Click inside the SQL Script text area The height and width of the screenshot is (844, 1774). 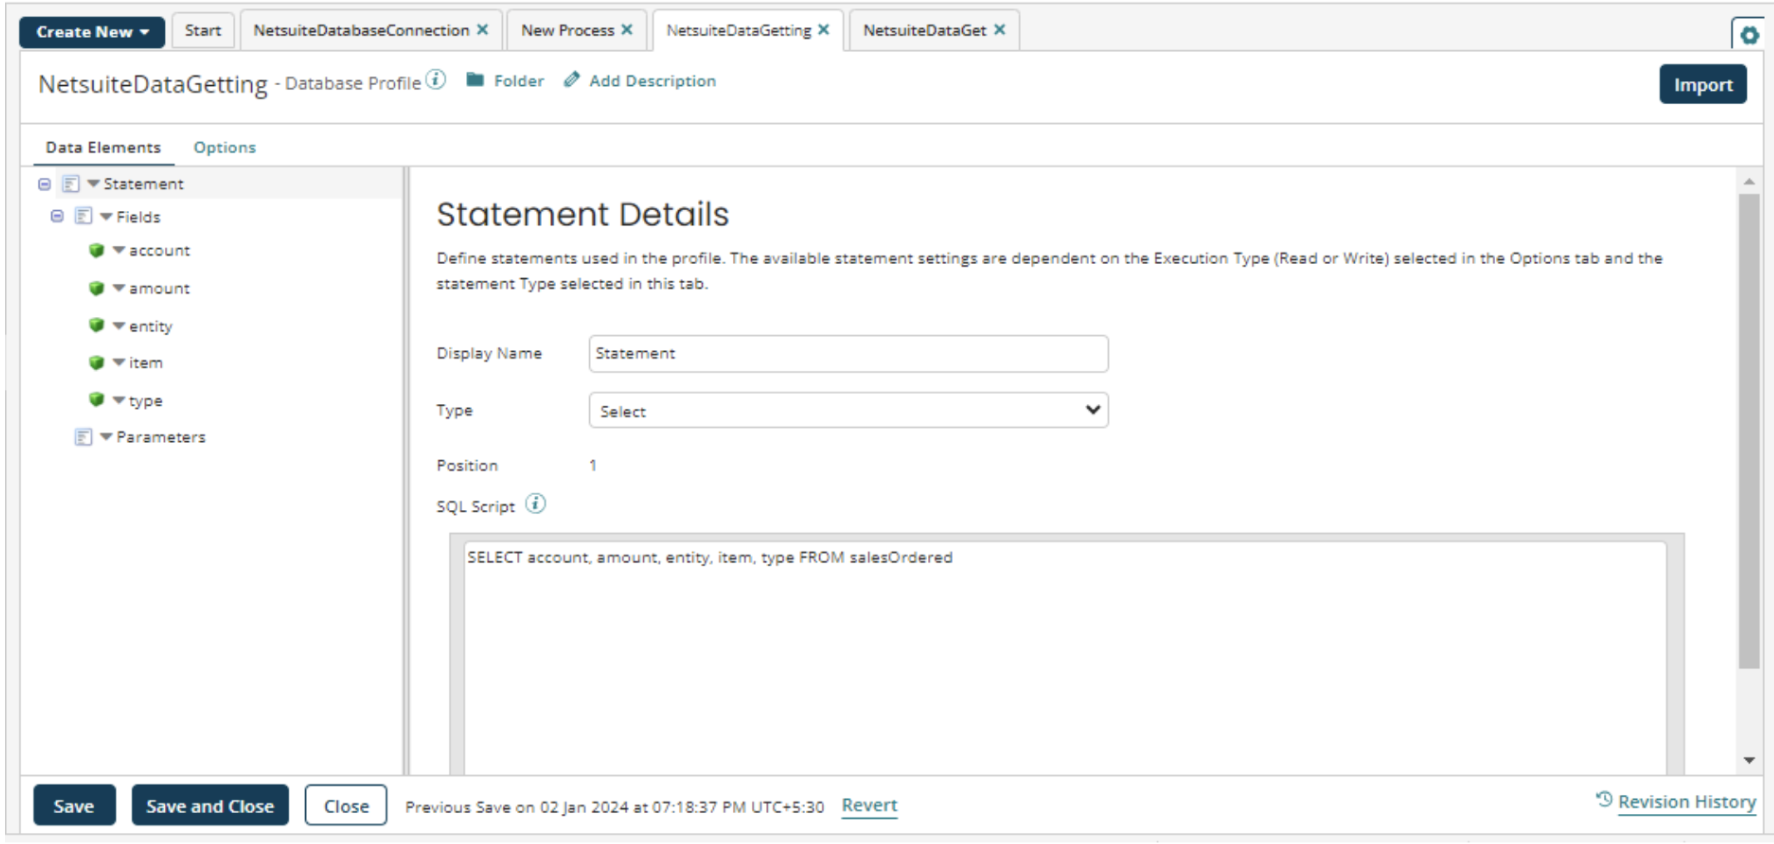pos(1065,657)
